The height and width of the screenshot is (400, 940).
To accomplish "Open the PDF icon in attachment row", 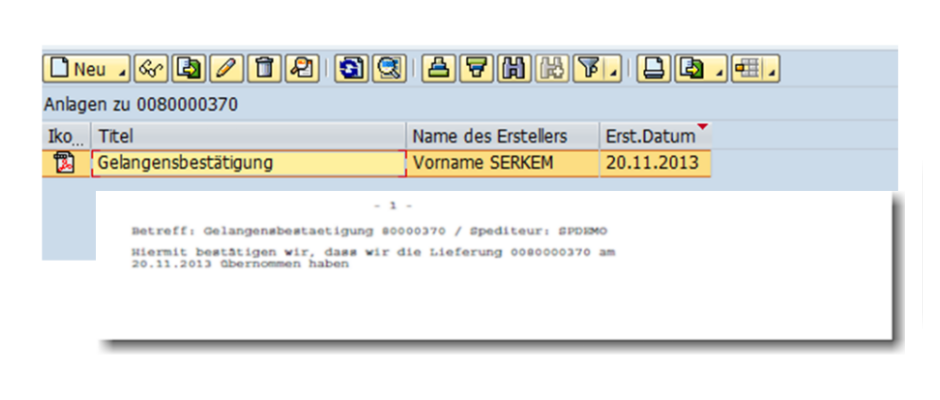I will [64, 162].
